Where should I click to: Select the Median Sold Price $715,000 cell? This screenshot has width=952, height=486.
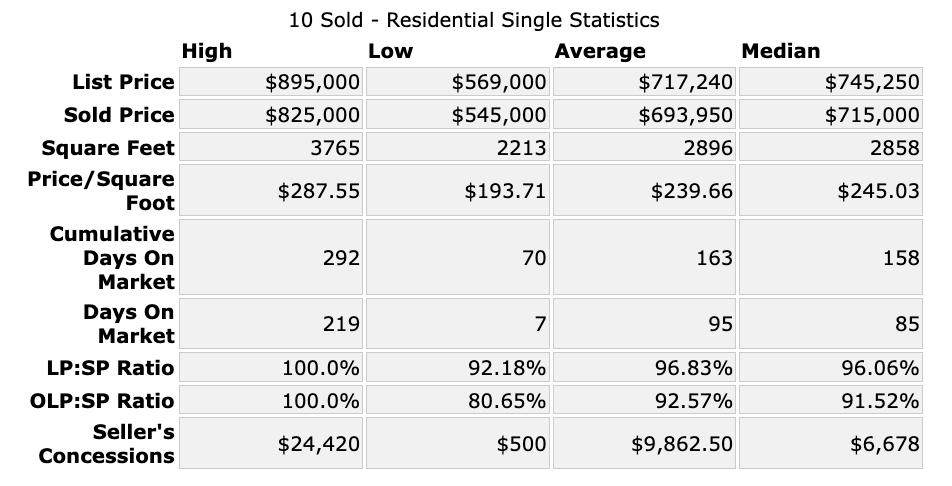[x=830, y=115]
